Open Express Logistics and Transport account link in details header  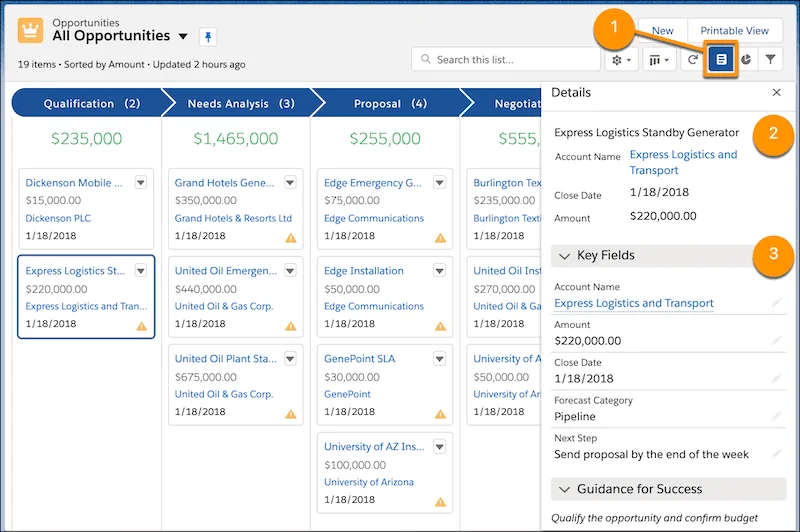(683, 162)
